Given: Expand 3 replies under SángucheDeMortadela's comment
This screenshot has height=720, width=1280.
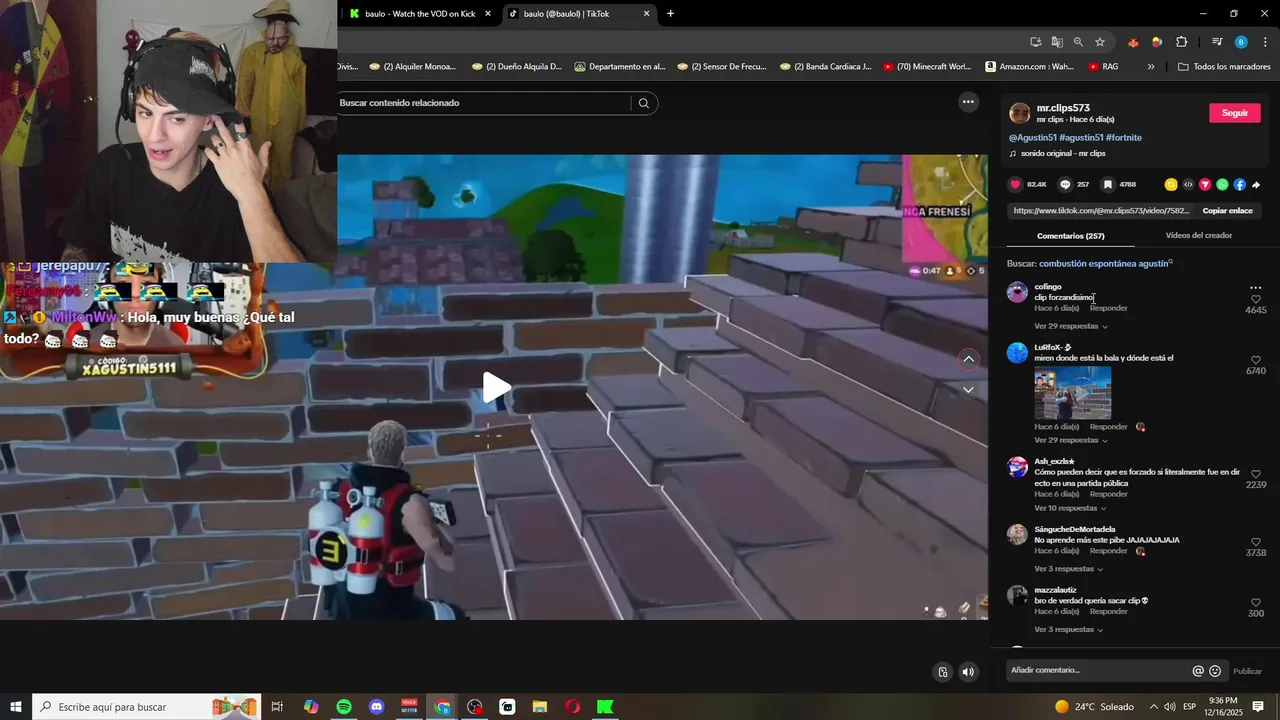Looking at the screenshot, I should coord(1069,569).
